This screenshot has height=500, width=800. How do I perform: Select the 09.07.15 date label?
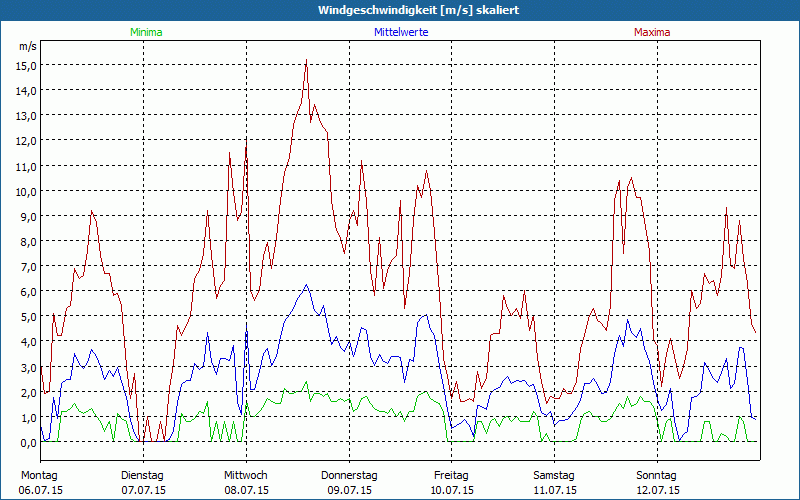349,490
